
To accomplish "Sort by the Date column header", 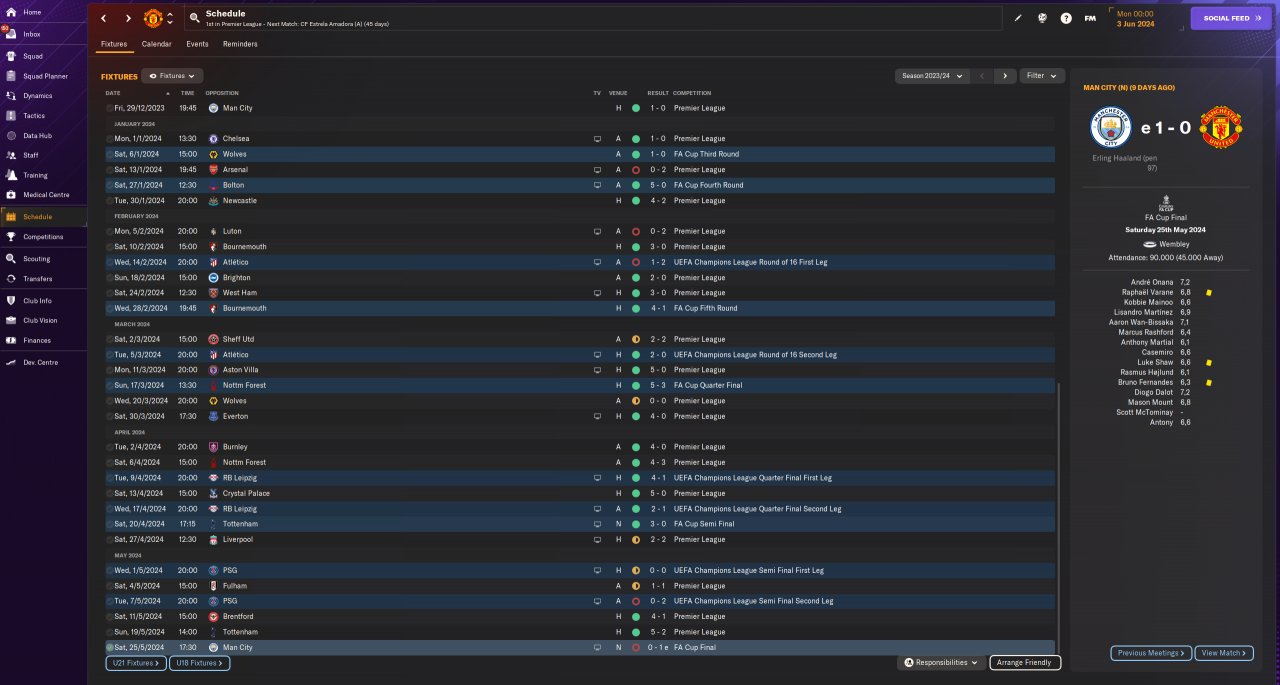I will (x=113, y=93).
